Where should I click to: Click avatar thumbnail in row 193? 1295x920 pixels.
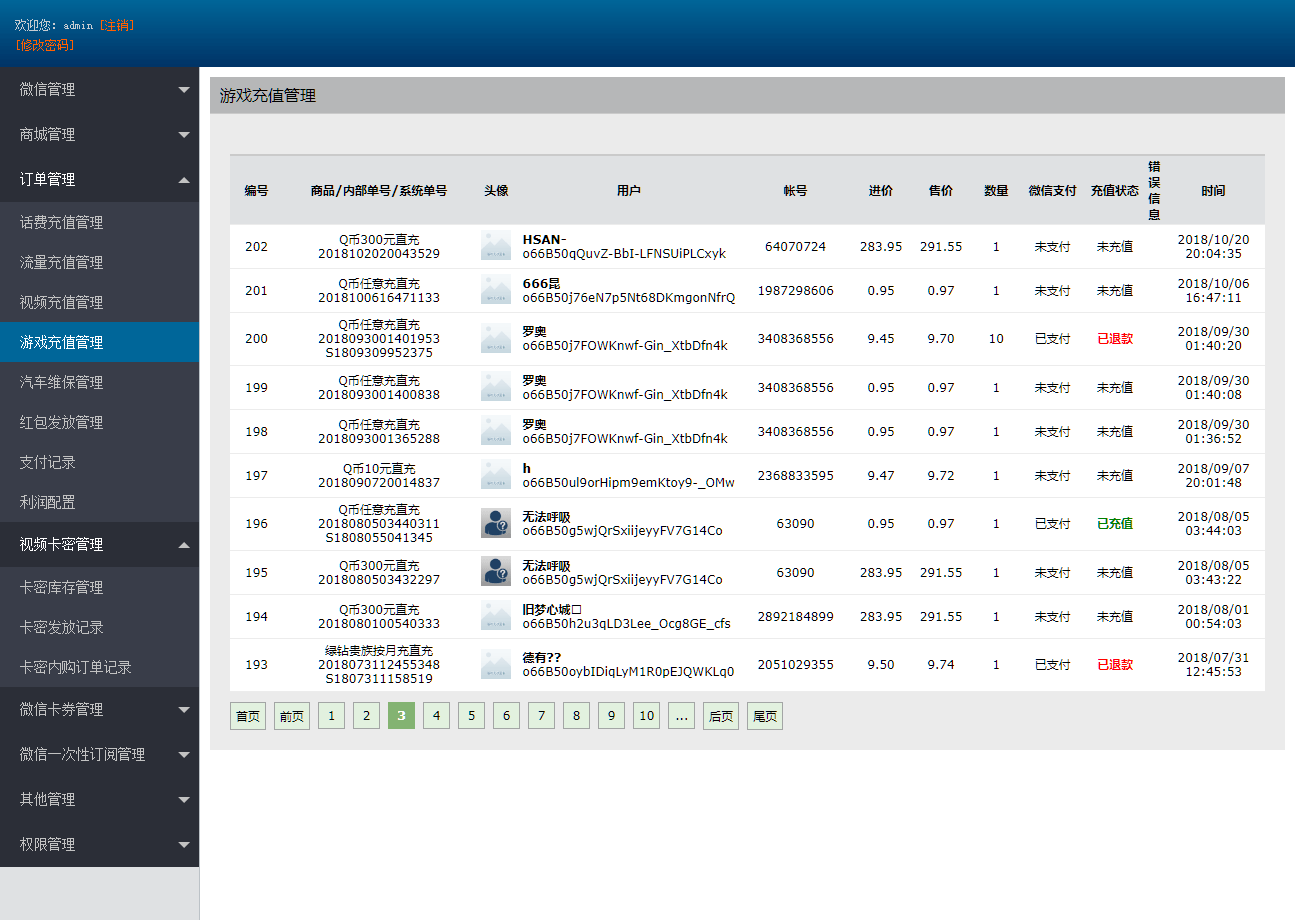[496, 664]
